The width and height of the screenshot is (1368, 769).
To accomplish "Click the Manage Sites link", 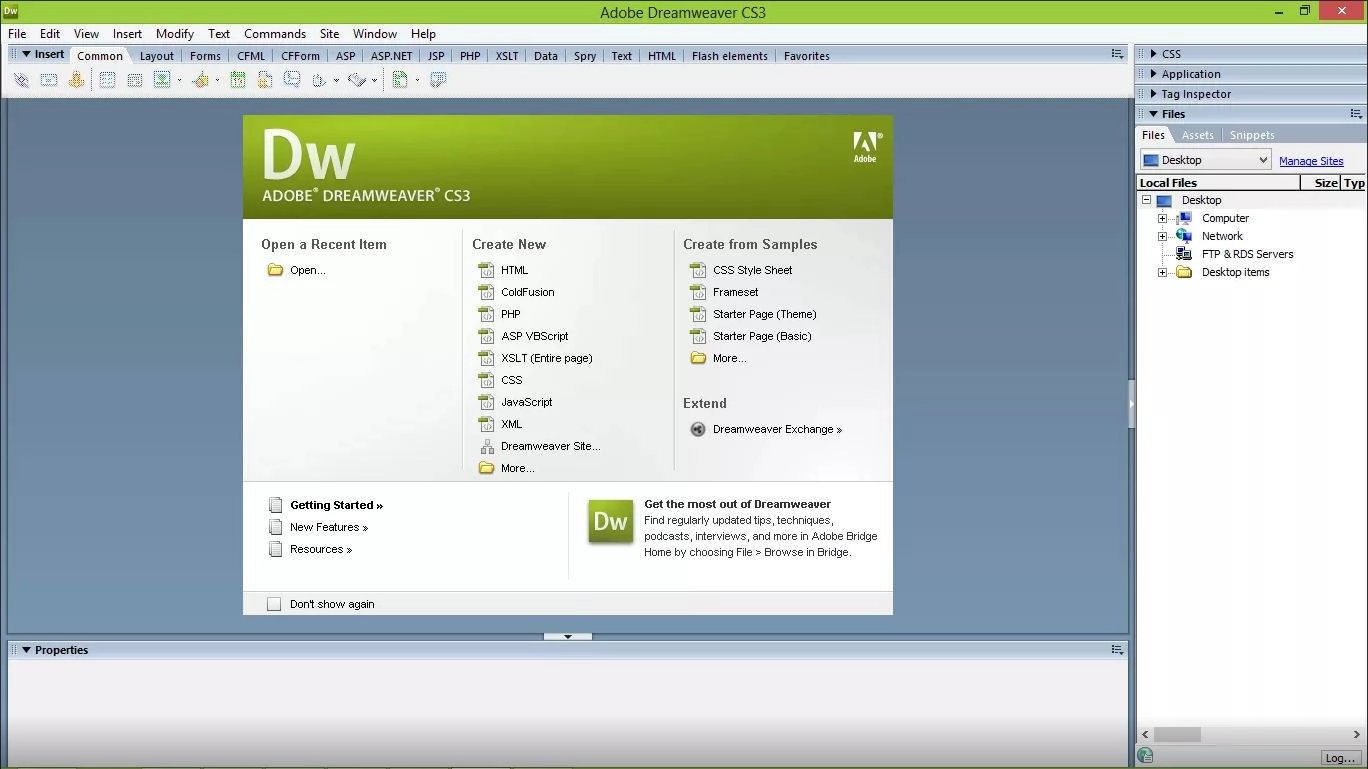I will click(1311, 161).
